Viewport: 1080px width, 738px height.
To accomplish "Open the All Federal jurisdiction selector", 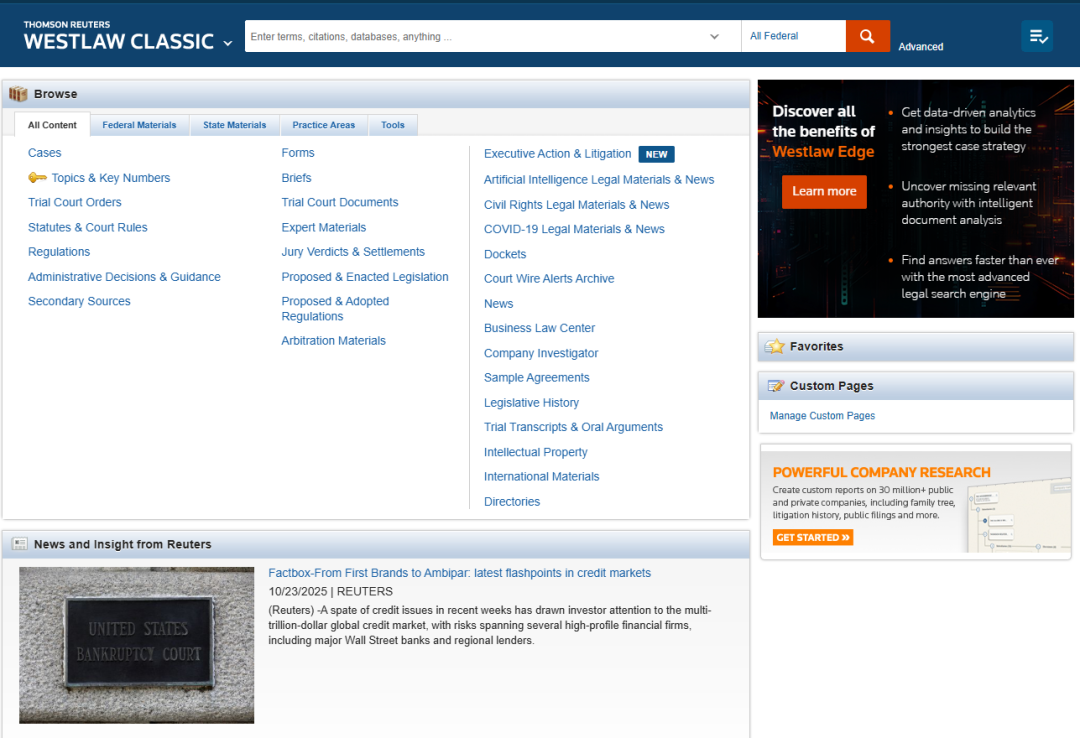I will 793,36.
